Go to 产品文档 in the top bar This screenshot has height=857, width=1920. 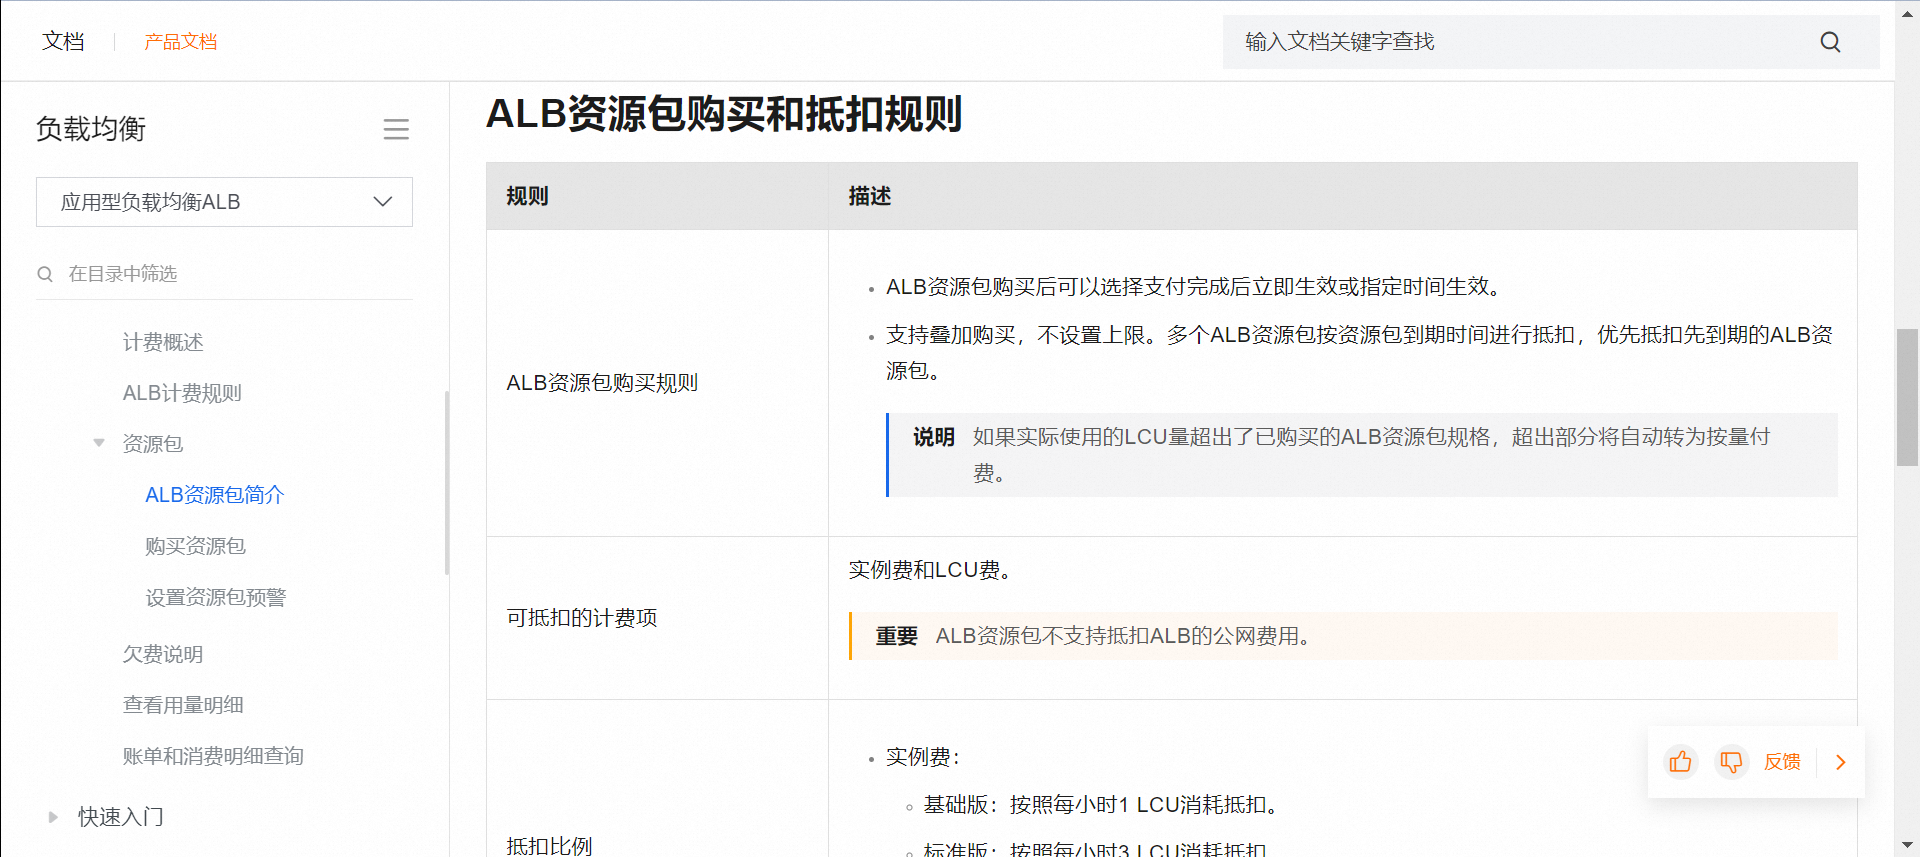[x=180, y=42]
